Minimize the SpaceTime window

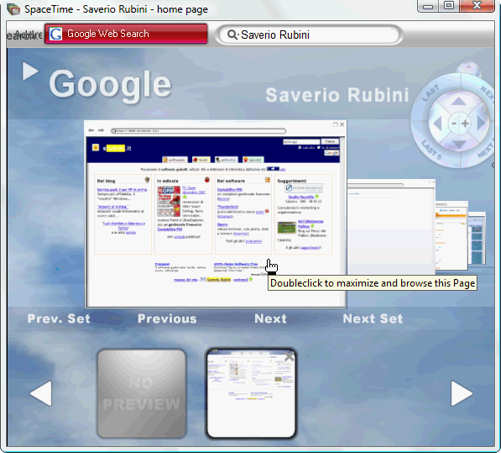(x=429, y=6)
